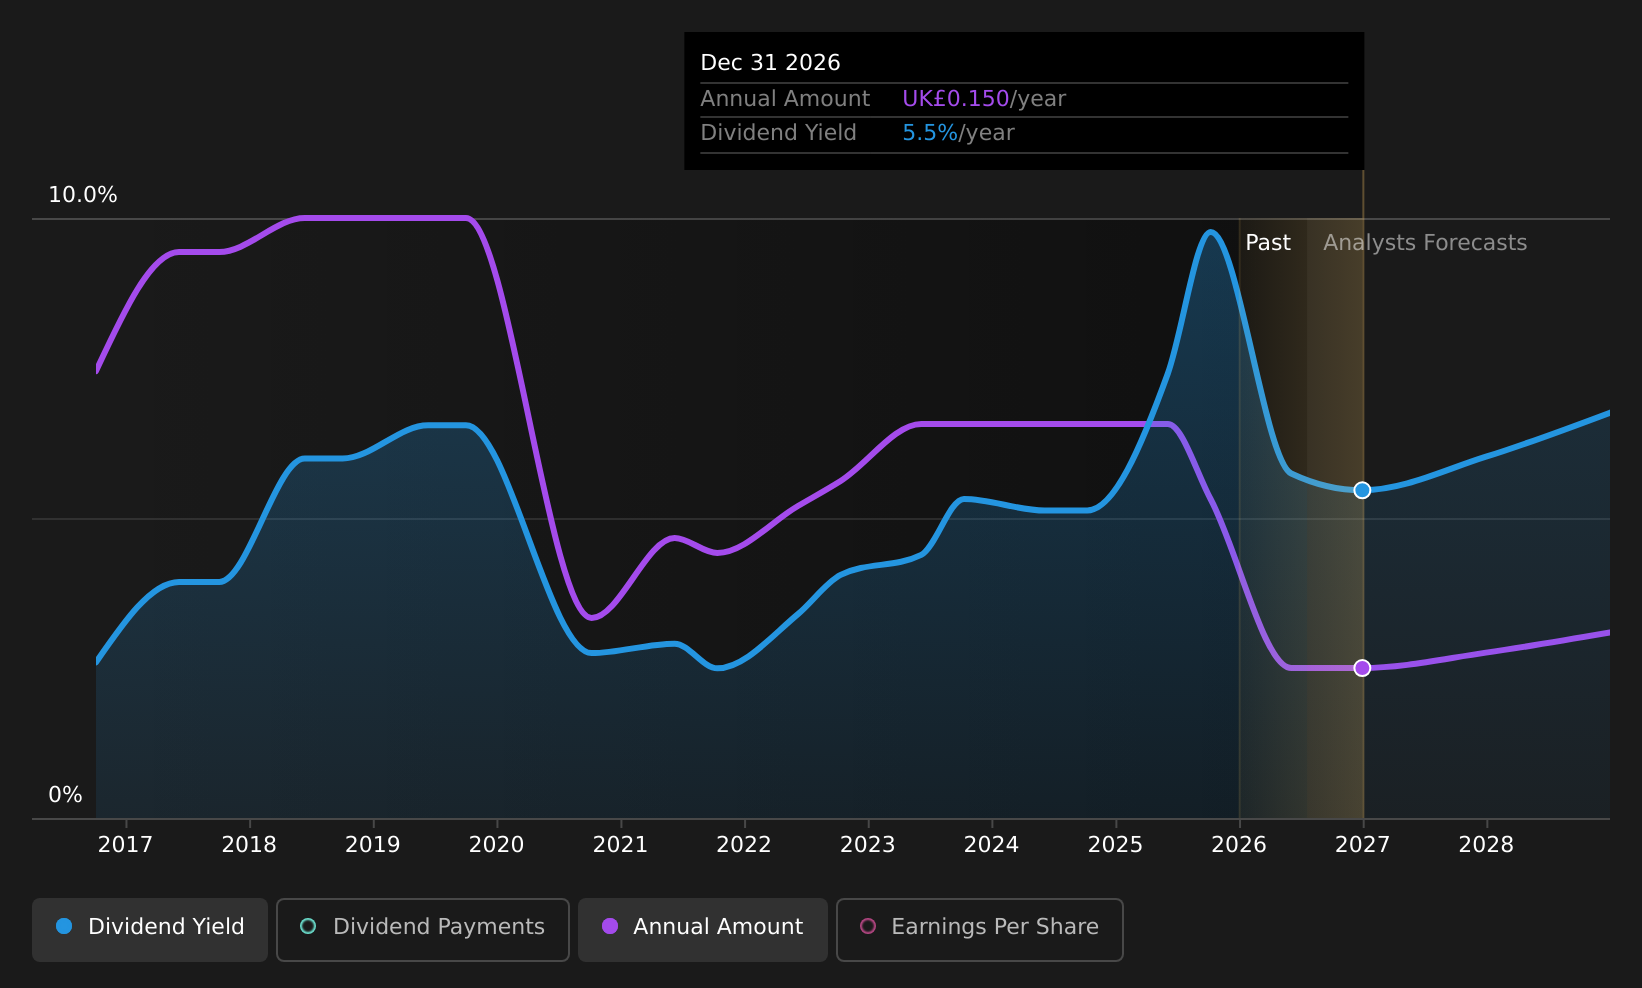The height and width of the screenshot is (988, 1642).
Task: Toggle the Dividend Yield series
Action: 150,930
